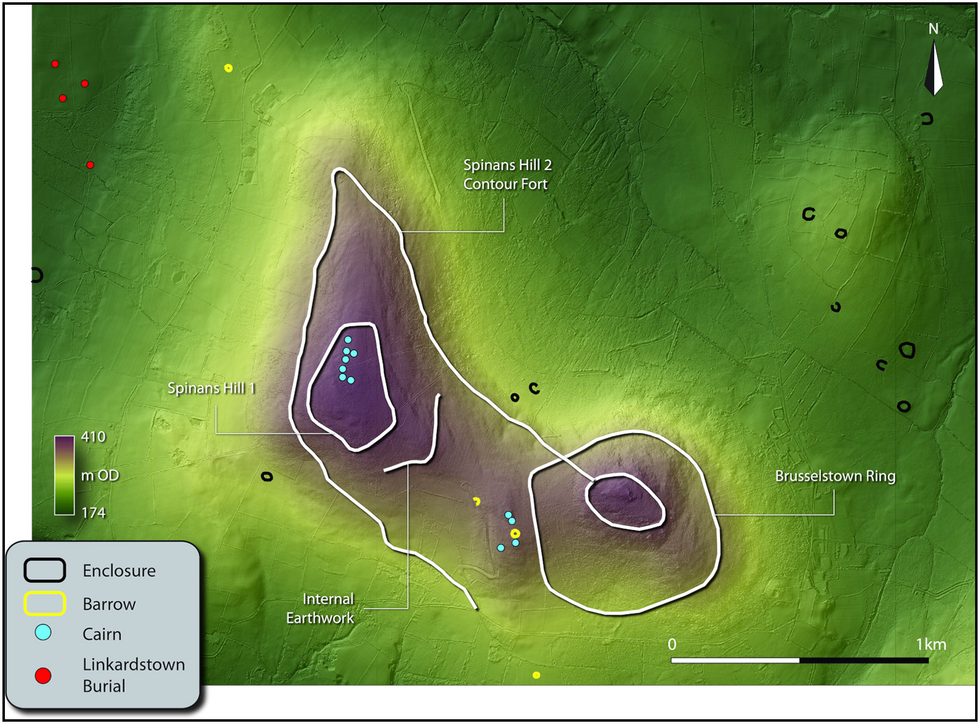The image size is (980, 724).
Task: Click the north arrow compass icon
Action: point(935,70)
